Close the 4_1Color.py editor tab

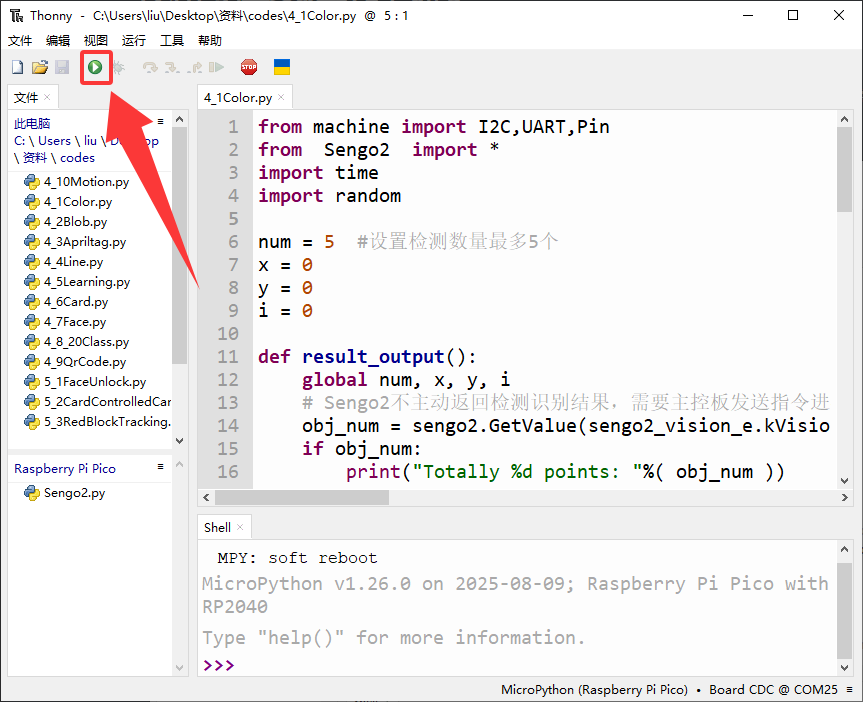[281, 97]
